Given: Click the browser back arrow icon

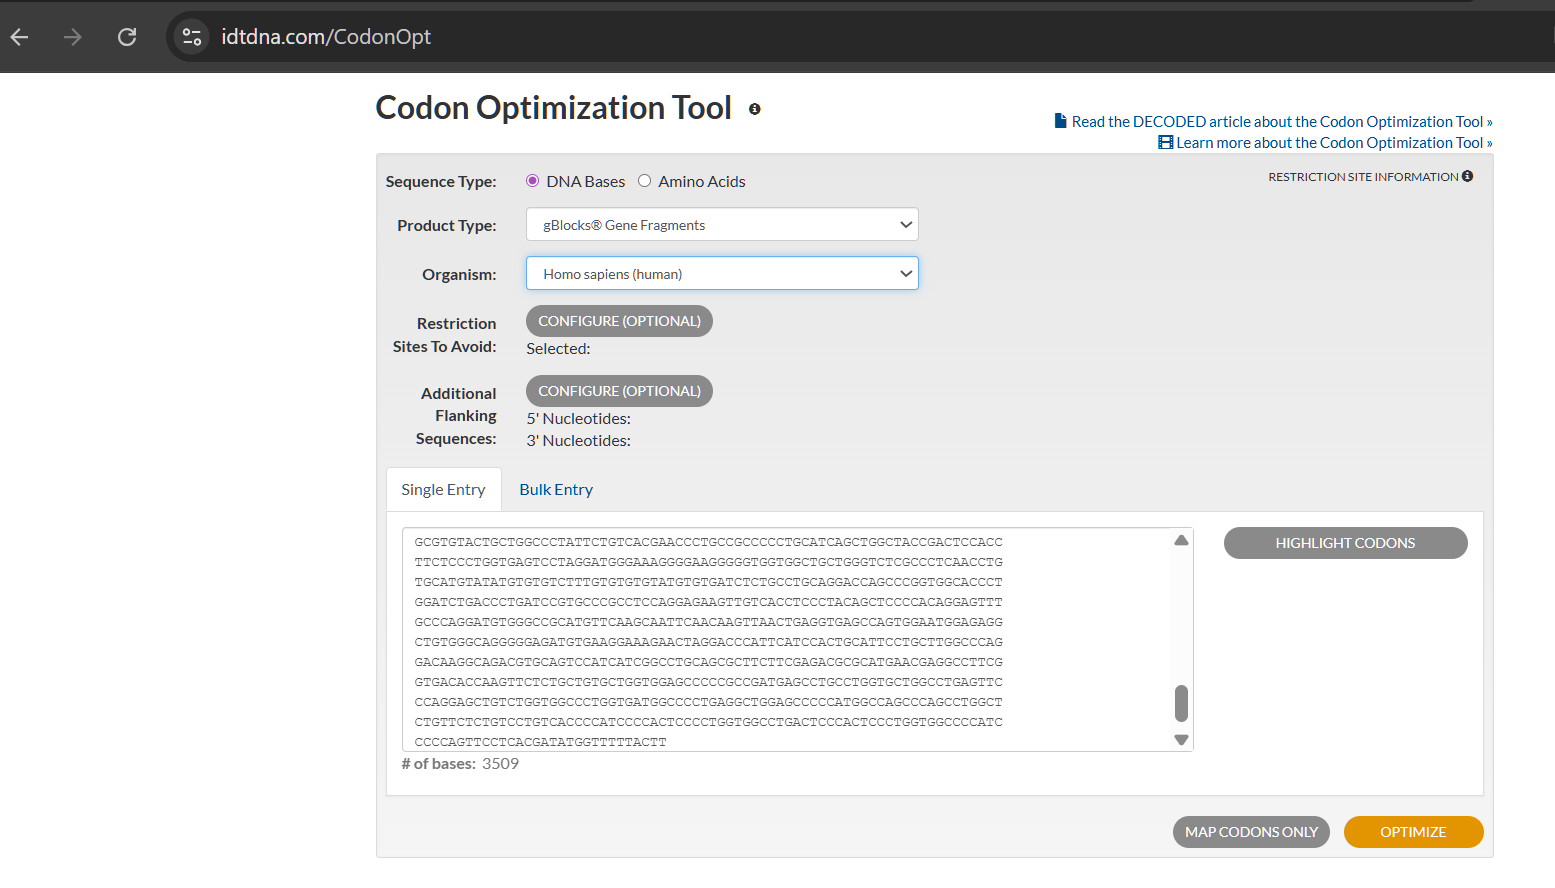Looking at the screenshot, I should point(20,37).
